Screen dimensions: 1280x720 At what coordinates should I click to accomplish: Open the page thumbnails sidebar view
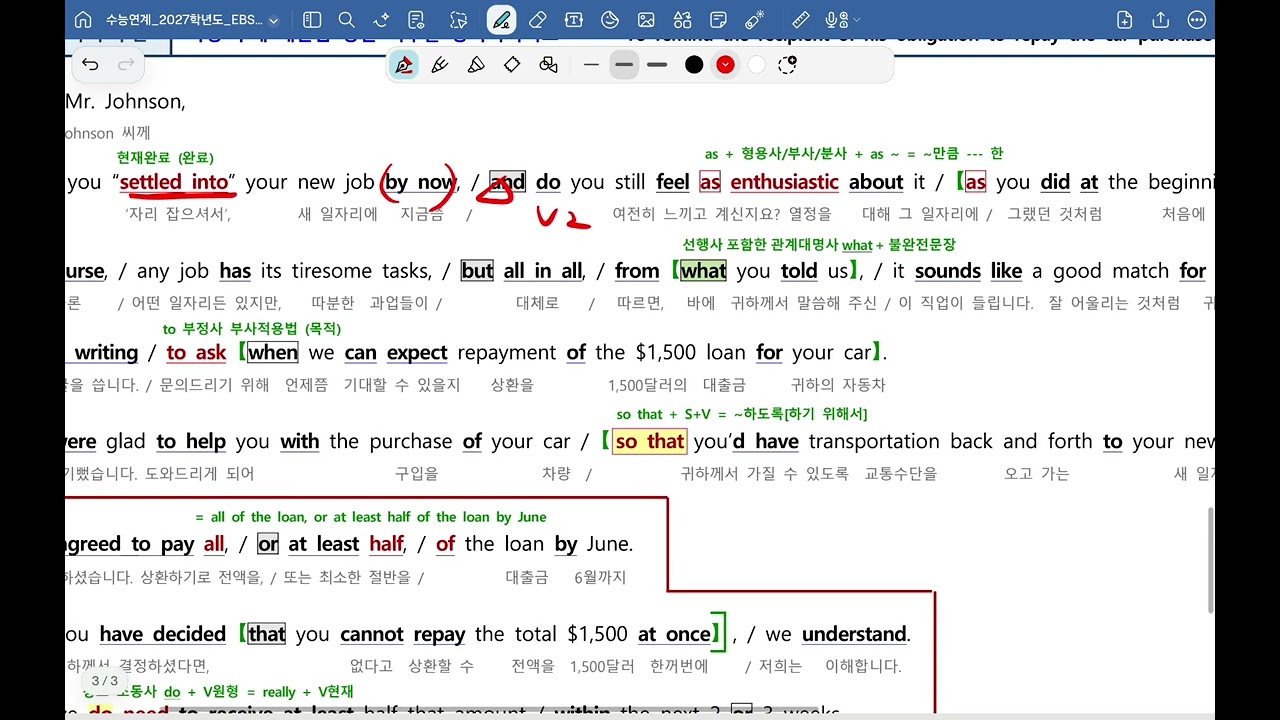[x=312, y=20]
